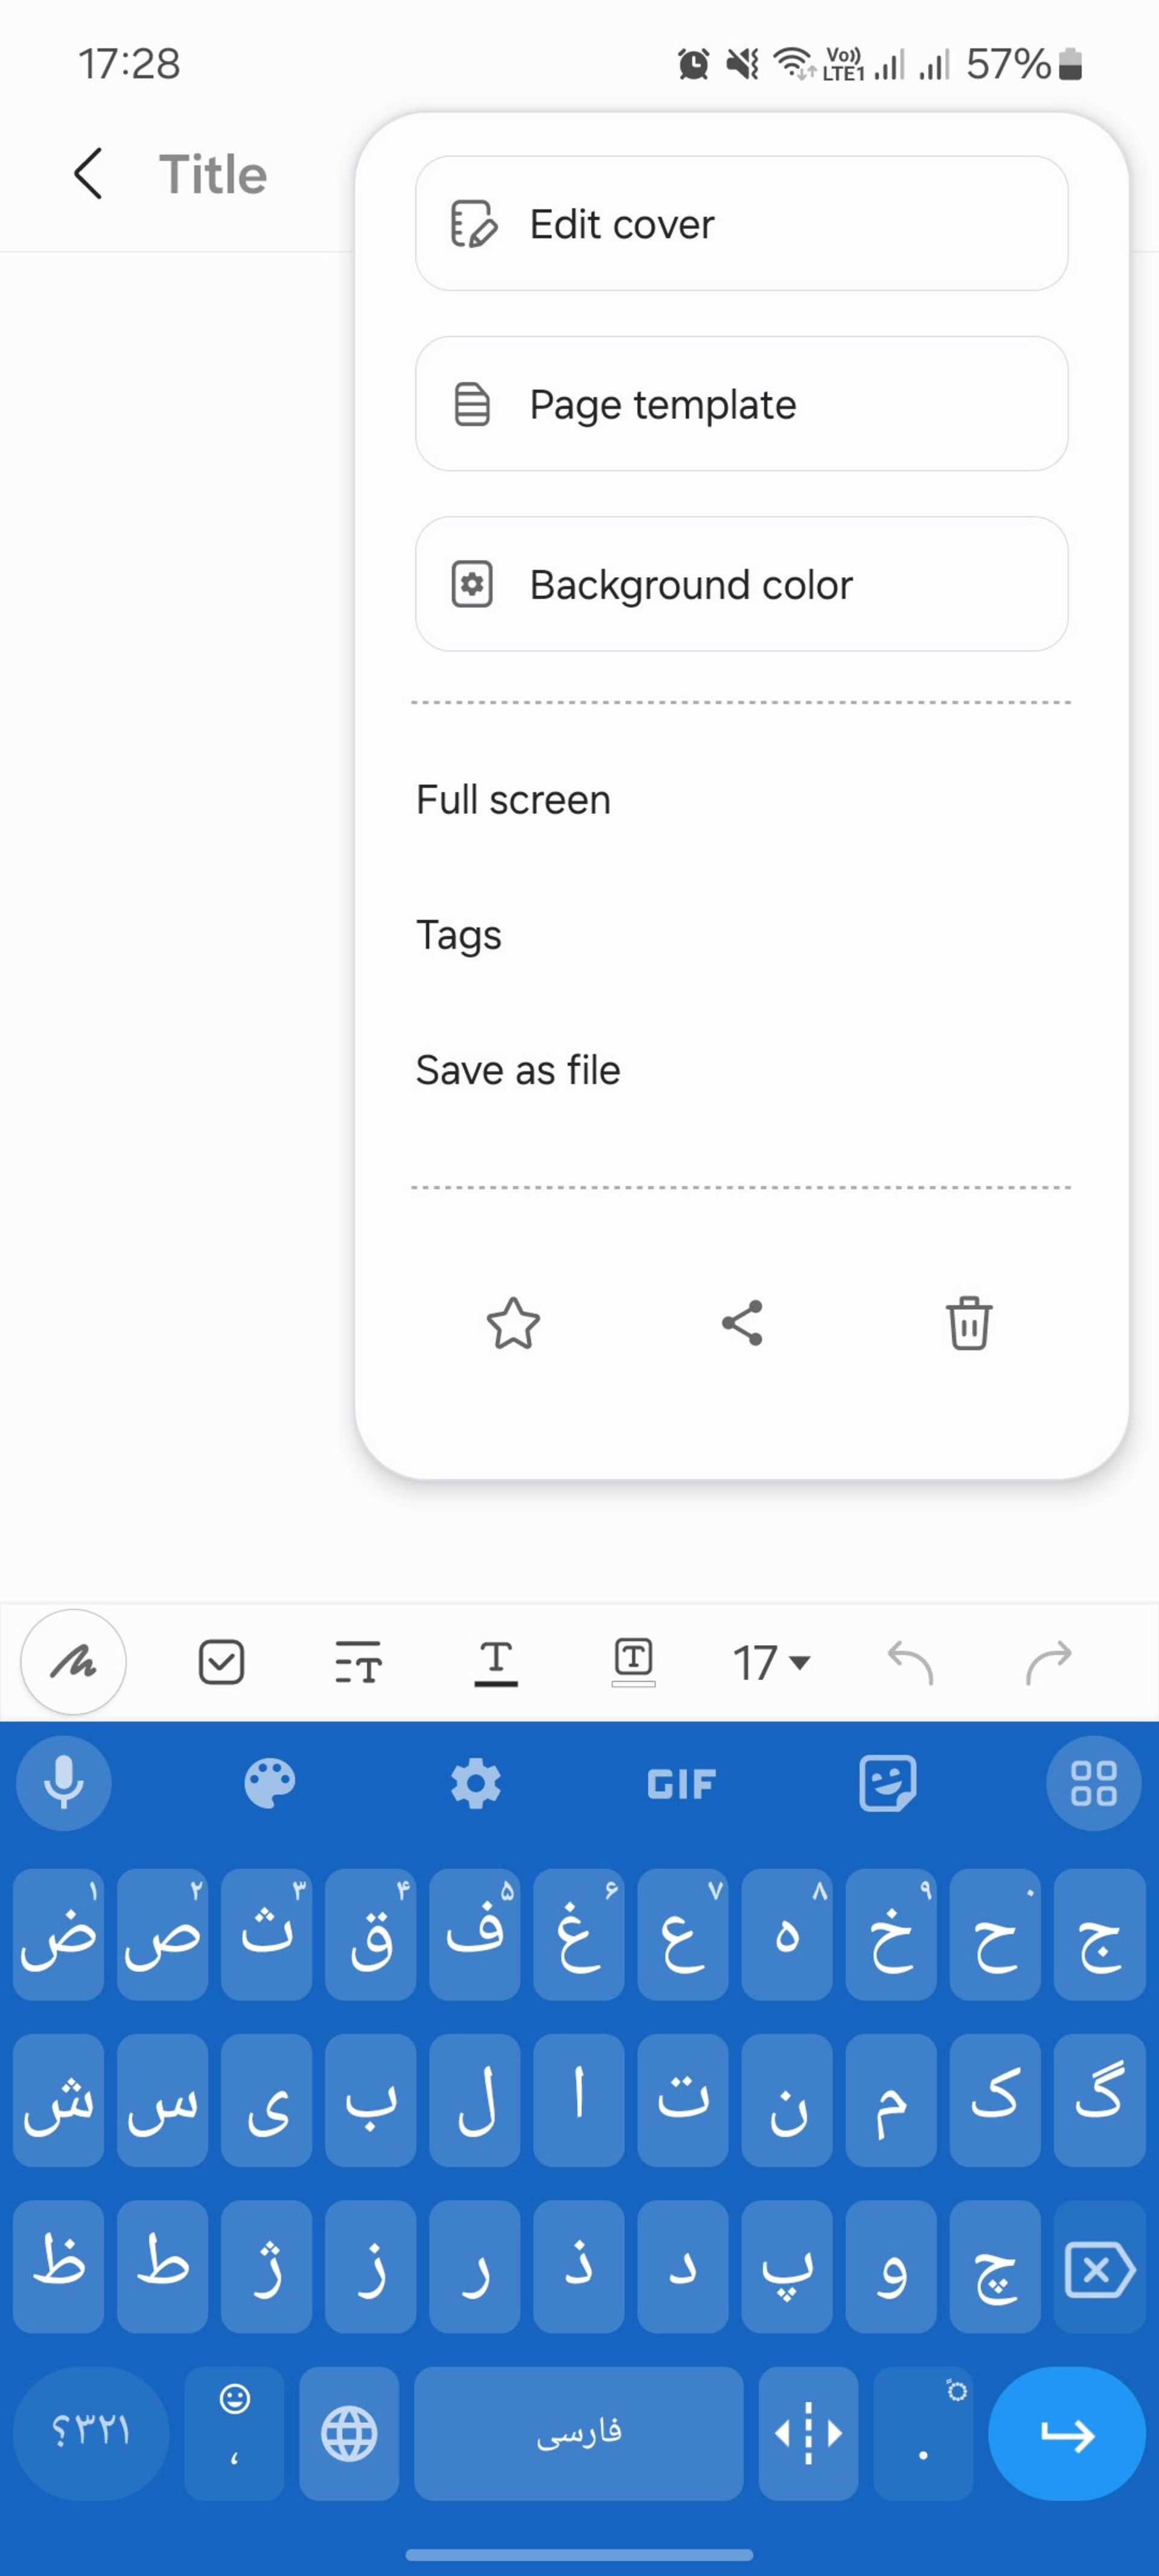Open the keyboard theme palette
This screenshot has height=2576, width=1159.
pos(270,1783)
